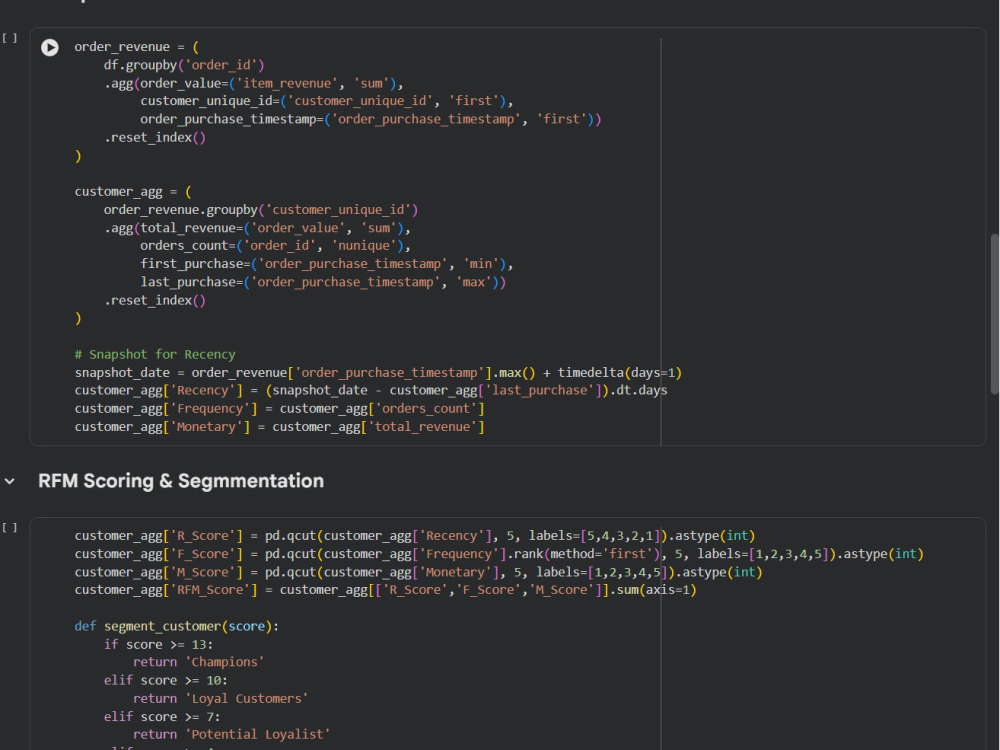Image resolution: width=1000 pixels, height=750 pixels.
Task: Click the customer_agg['F_Score'] line
Action: pyautogui.click(x=499, y=554)
